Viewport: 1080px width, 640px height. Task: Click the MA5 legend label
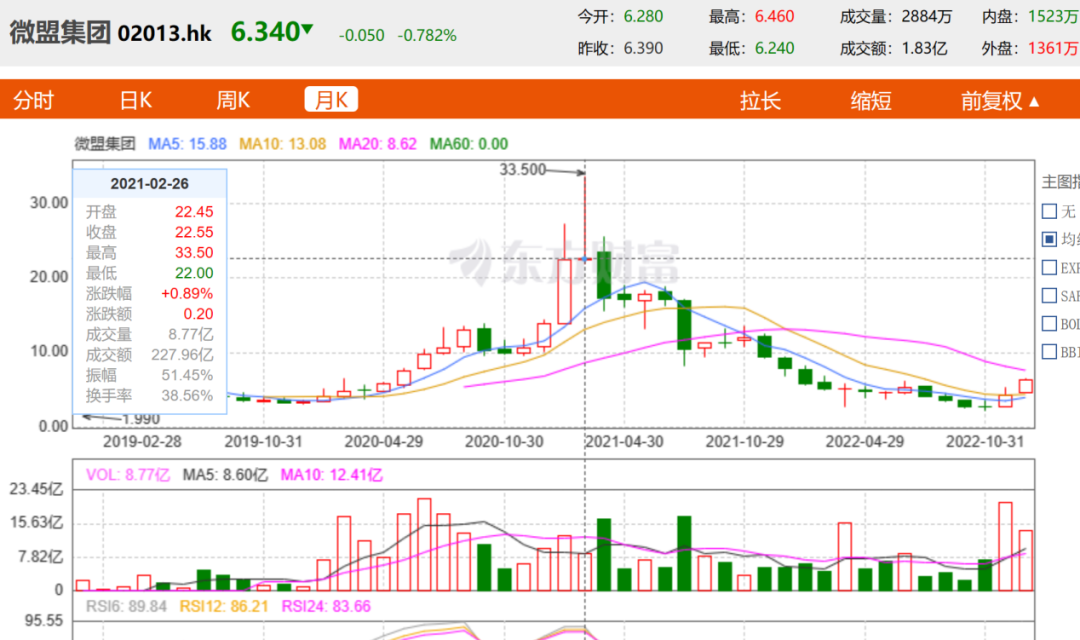pos(188,144)
